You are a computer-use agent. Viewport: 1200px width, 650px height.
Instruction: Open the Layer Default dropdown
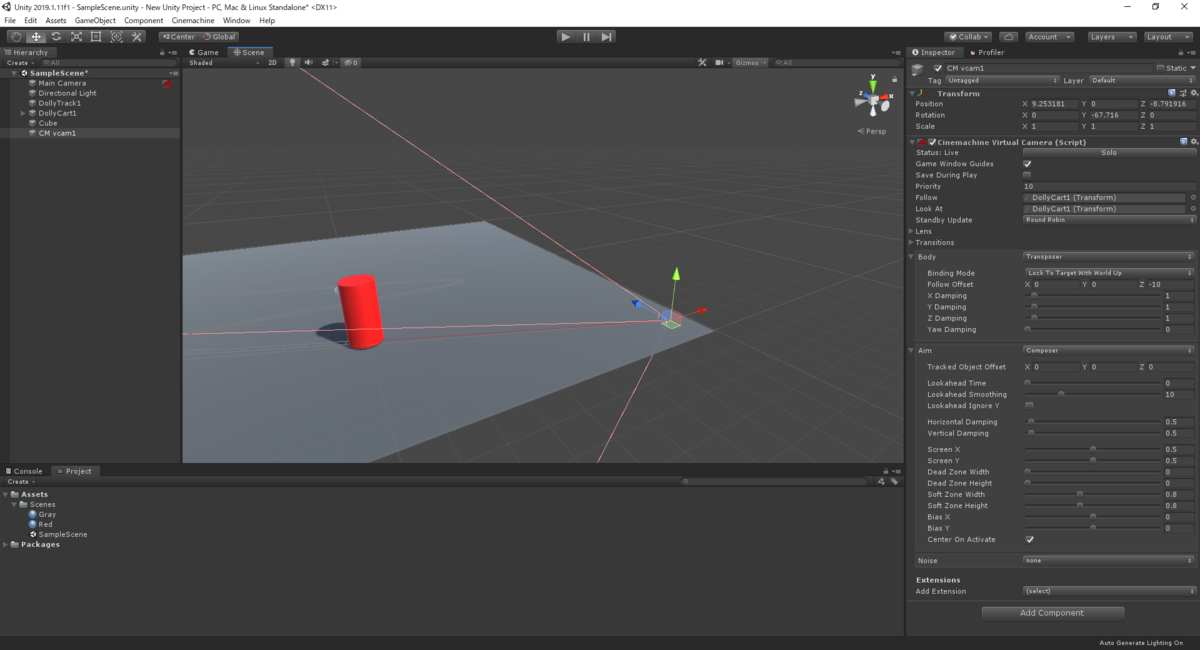tap(1141, 80)
